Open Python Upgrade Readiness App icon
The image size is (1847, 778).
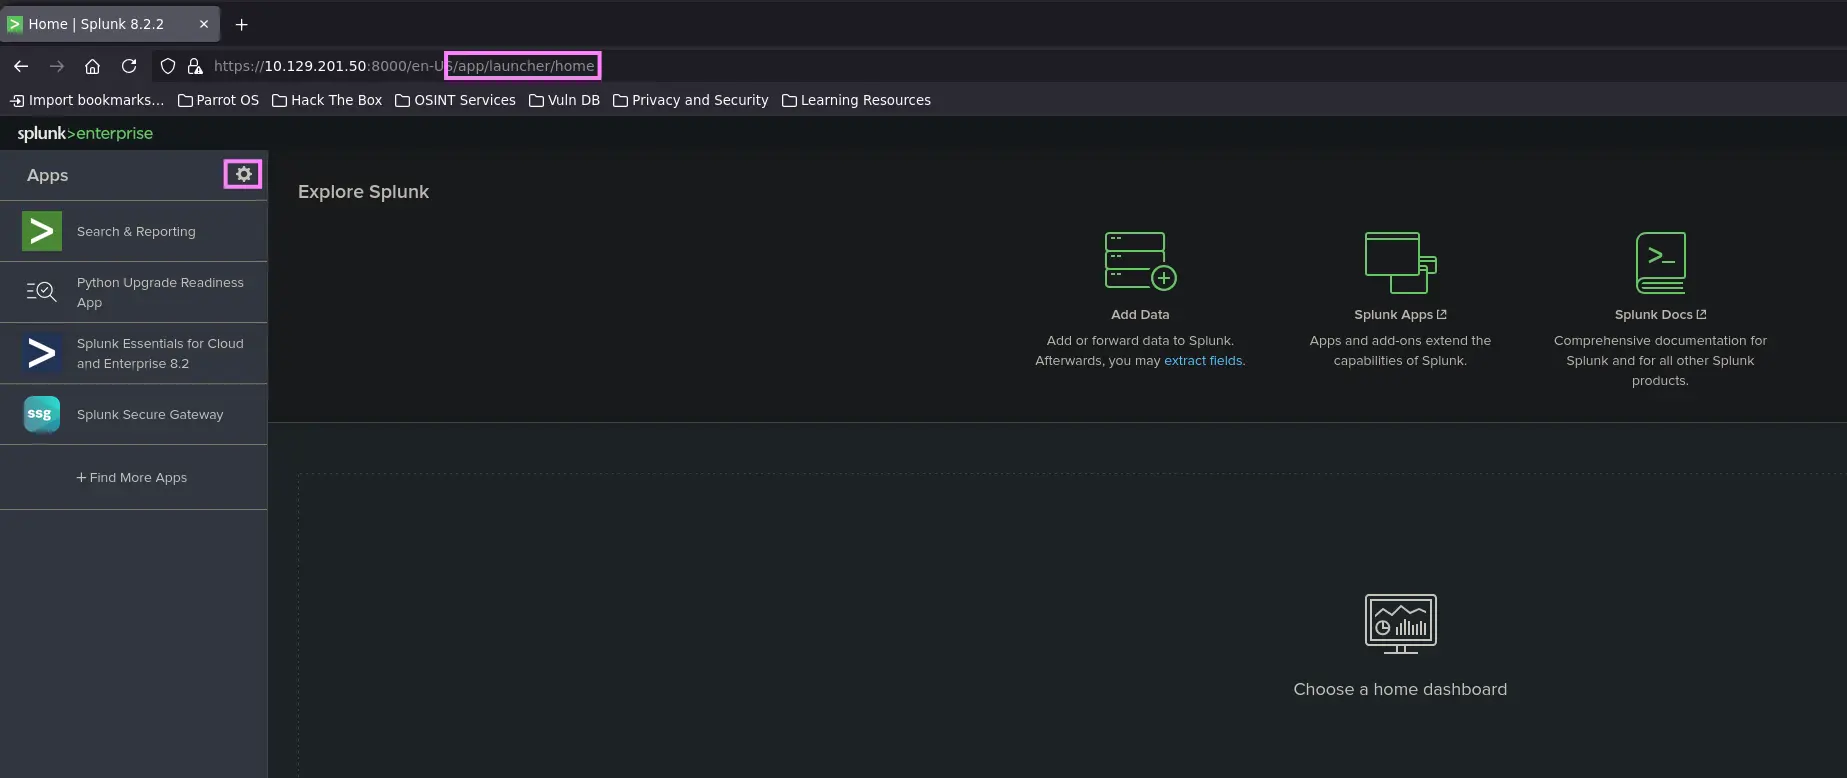point(41,292)
